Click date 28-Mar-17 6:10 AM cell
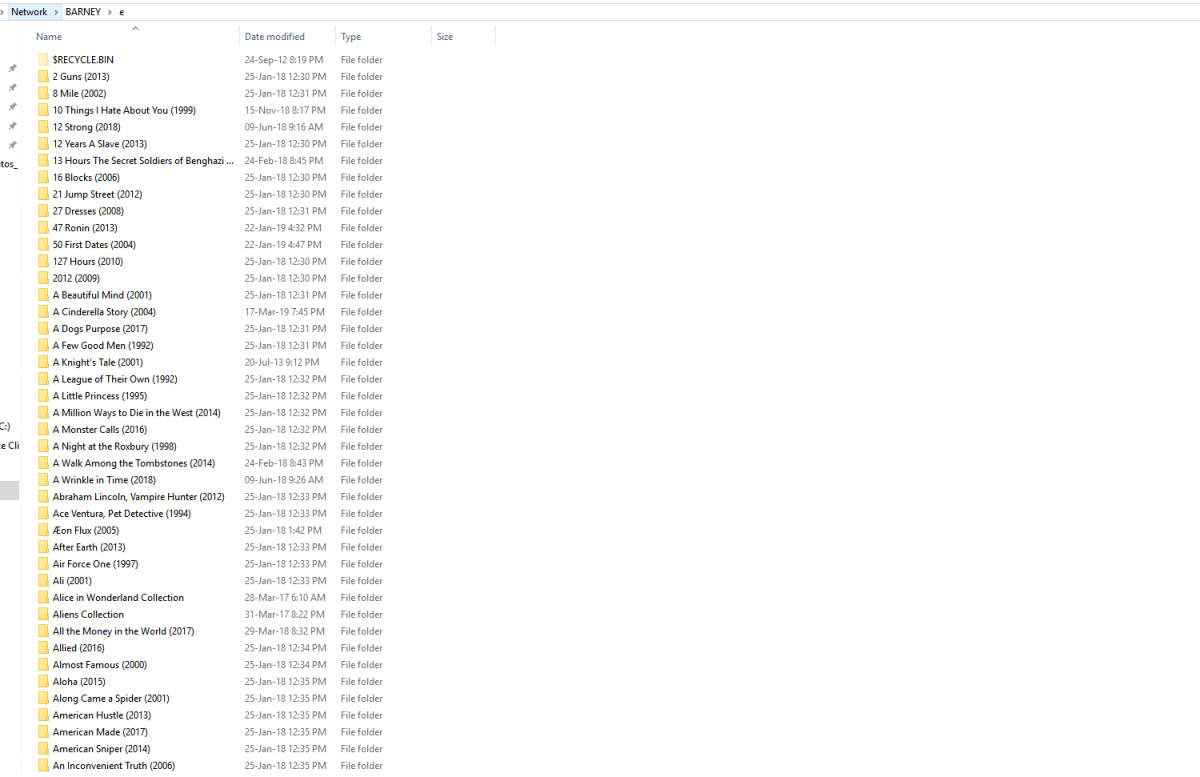Image resolution: width=1200 pixels, height=777 pixels. tap(285, 598)
